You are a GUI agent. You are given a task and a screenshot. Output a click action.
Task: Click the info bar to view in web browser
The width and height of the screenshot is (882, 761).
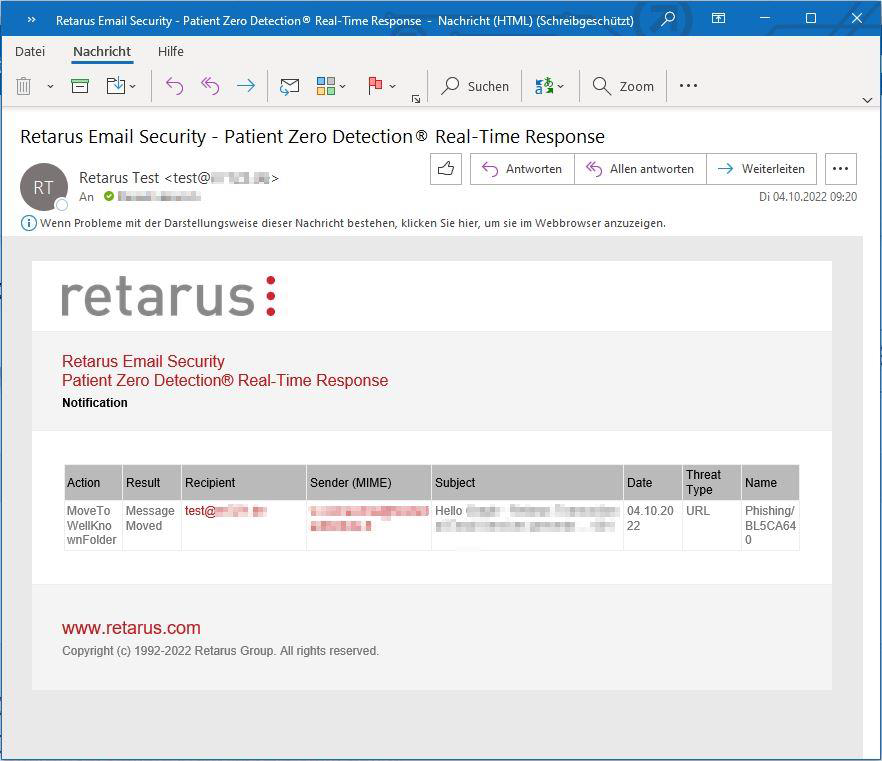352,223
